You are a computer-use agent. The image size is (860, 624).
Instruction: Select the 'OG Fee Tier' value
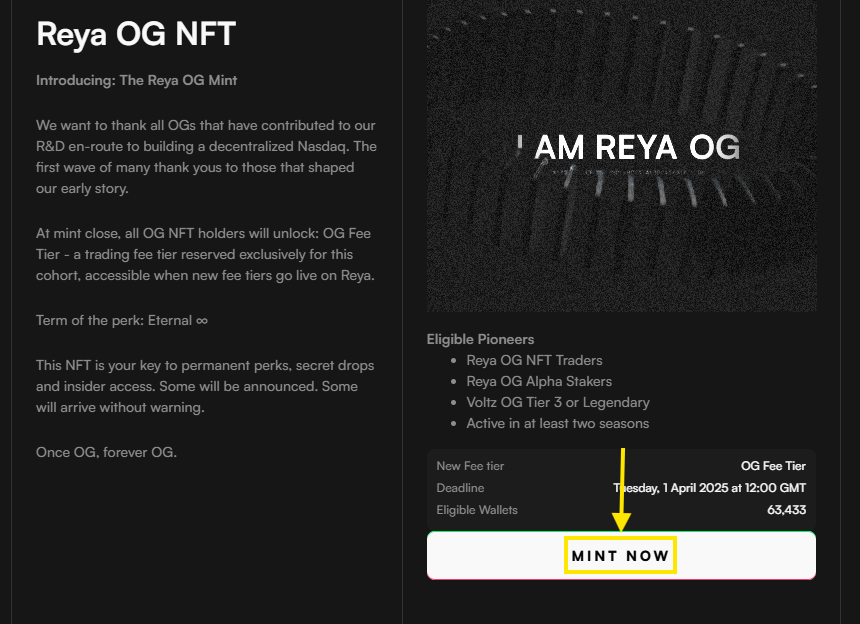click(773, 466)
